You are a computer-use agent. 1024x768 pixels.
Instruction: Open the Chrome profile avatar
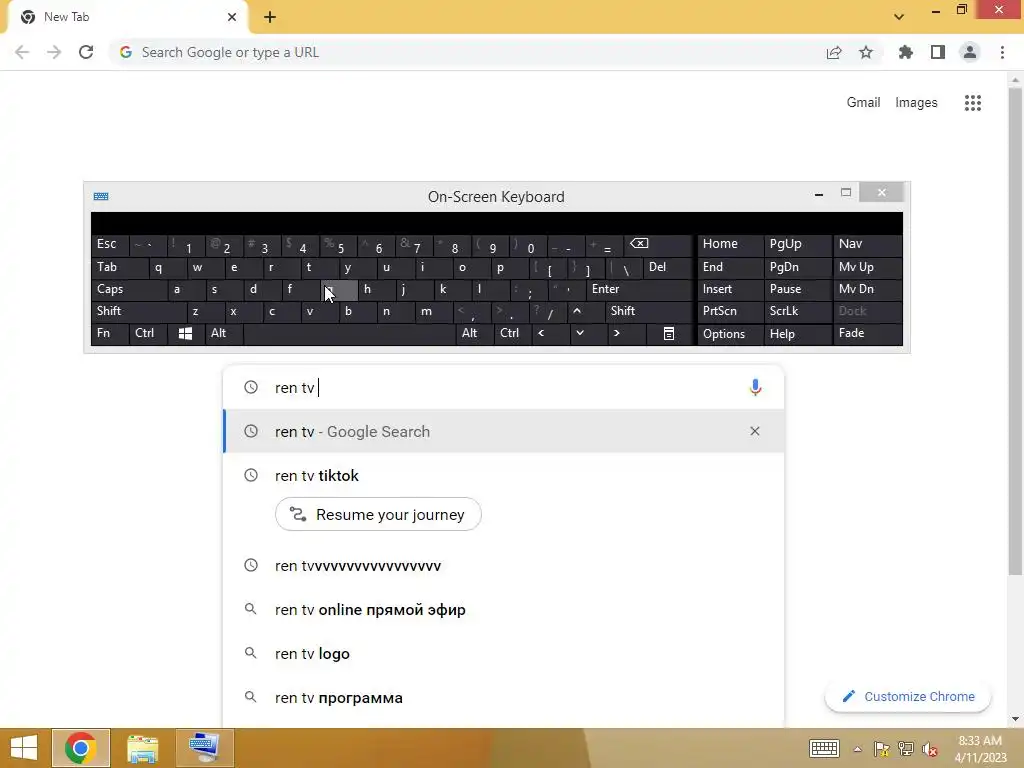[970, 52]
